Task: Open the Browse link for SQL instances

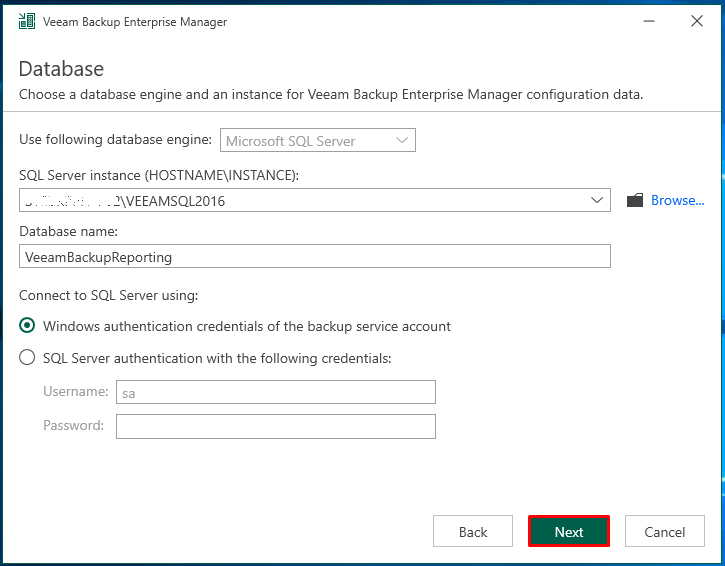Action: tap(677, 200)
